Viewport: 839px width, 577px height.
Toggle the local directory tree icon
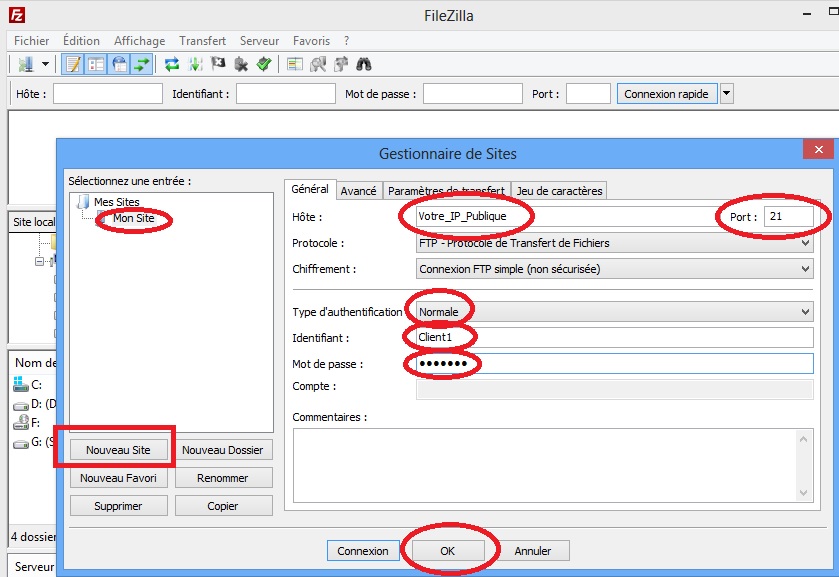coord(96,65)
